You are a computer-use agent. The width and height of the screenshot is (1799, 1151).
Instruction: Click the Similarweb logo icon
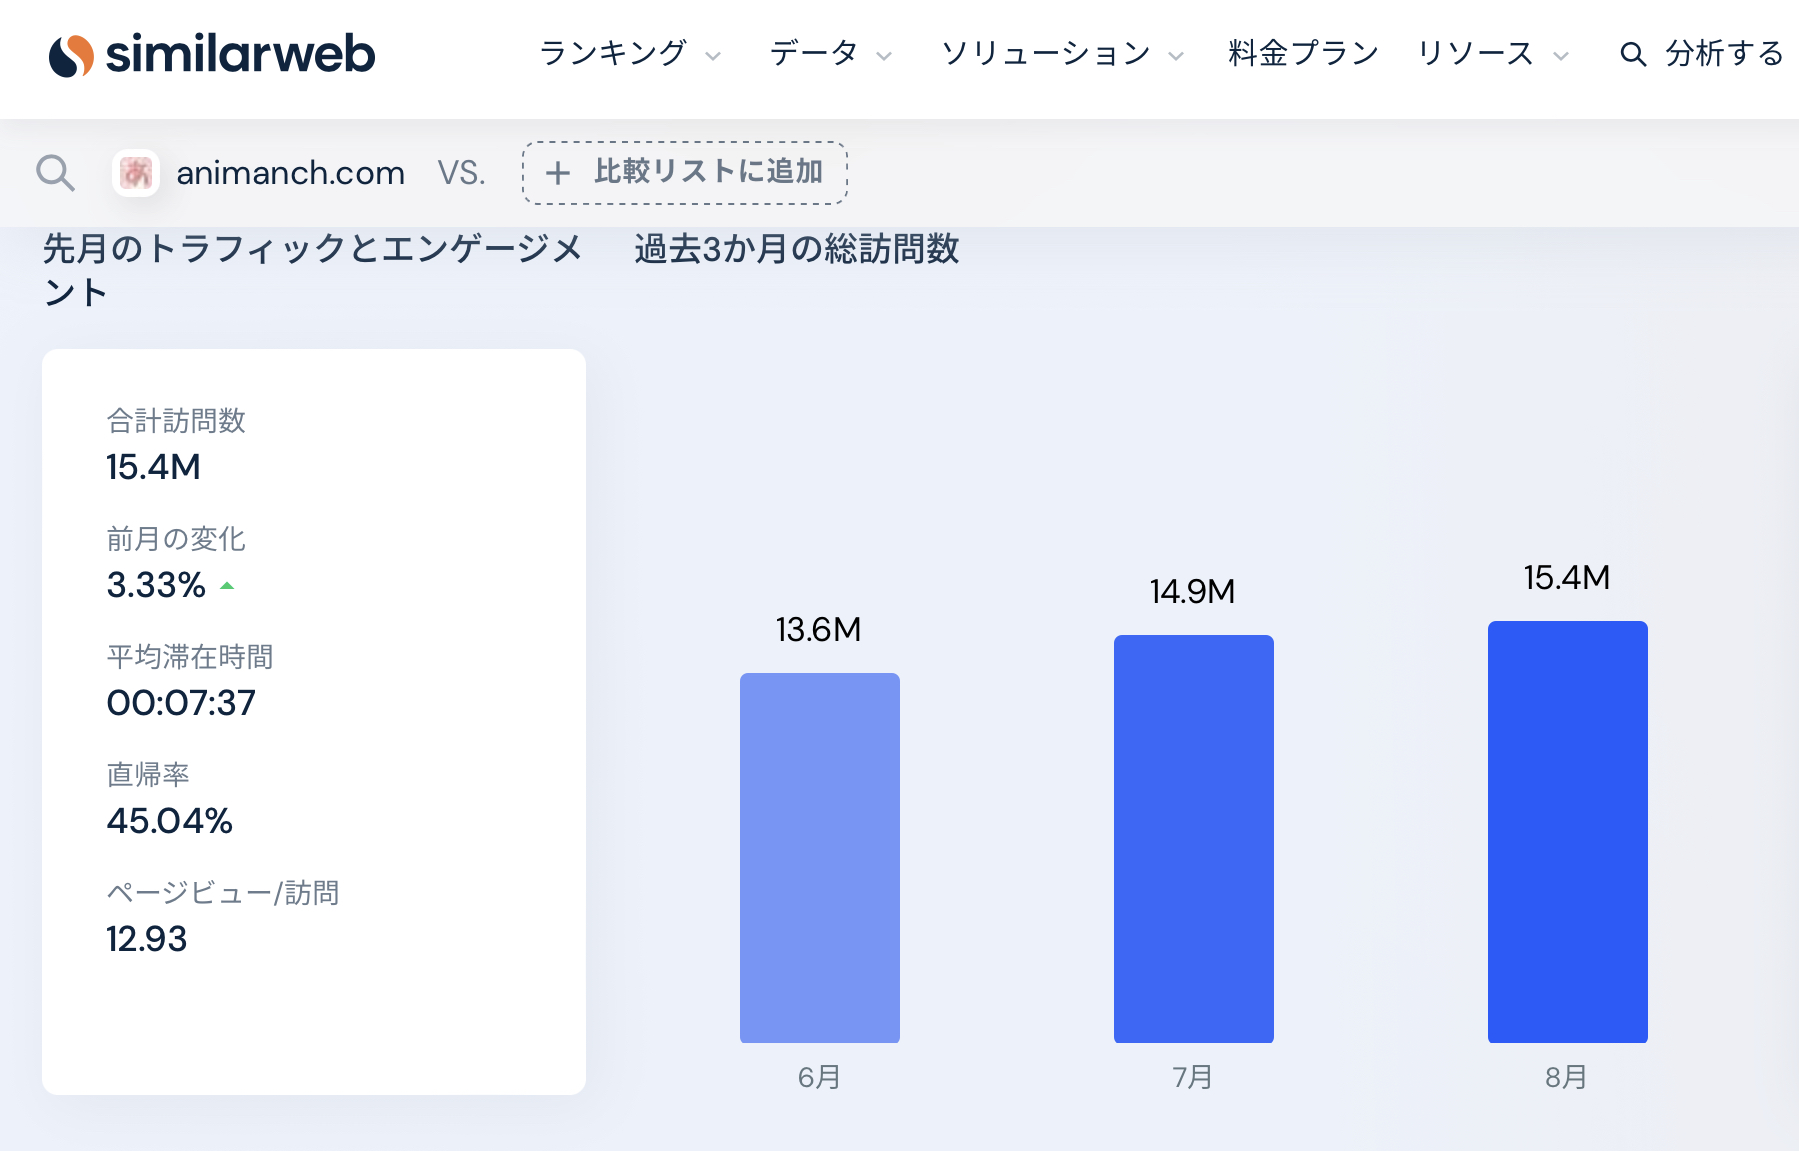pos(71,55)
